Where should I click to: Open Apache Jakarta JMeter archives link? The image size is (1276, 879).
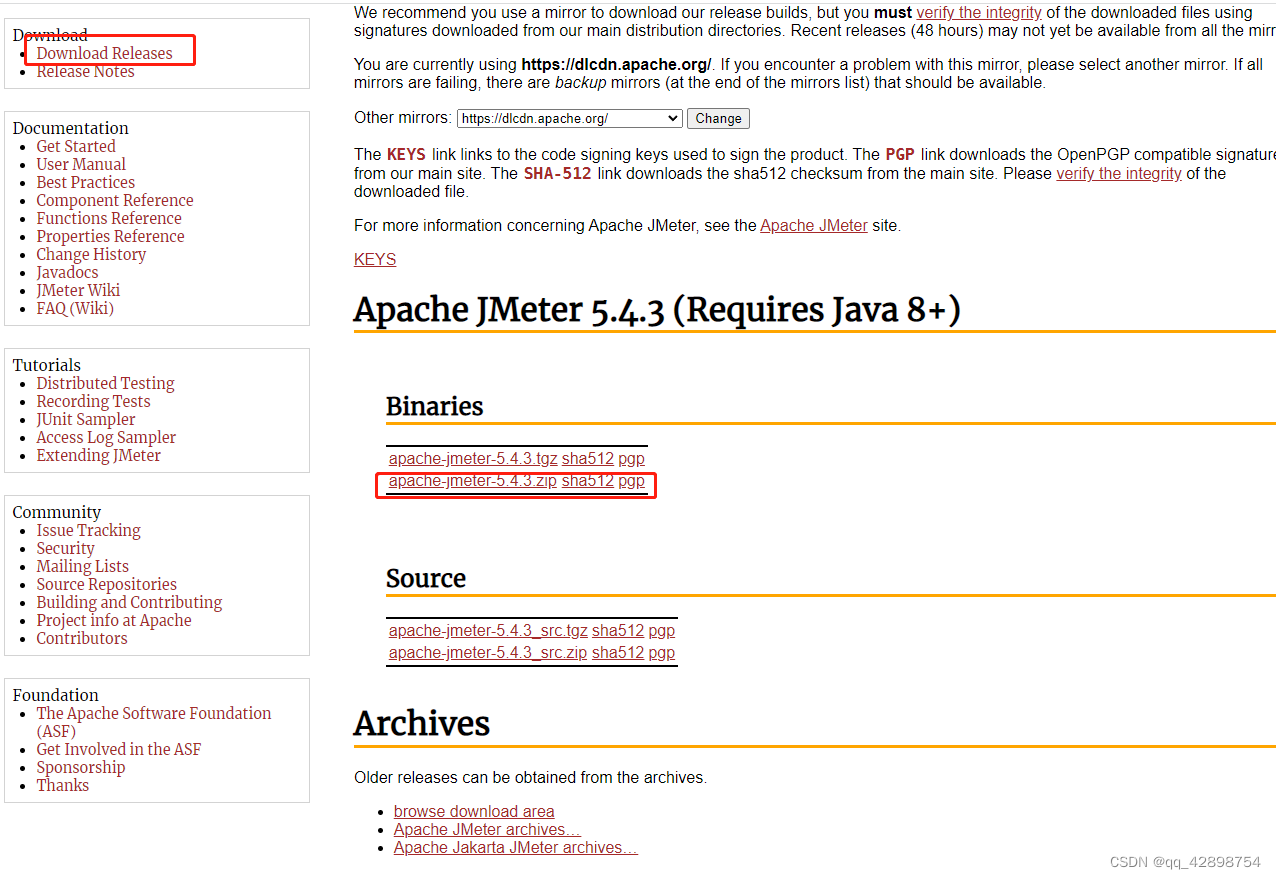point(516,848)
